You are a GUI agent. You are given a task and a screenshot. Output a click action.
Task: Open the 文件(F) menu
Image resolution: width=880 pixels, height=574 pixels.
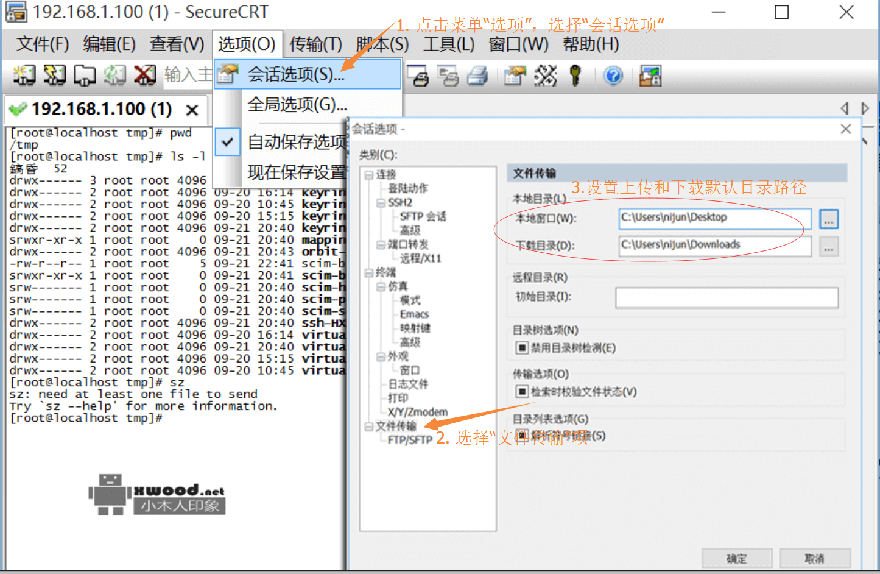(42, 44)
